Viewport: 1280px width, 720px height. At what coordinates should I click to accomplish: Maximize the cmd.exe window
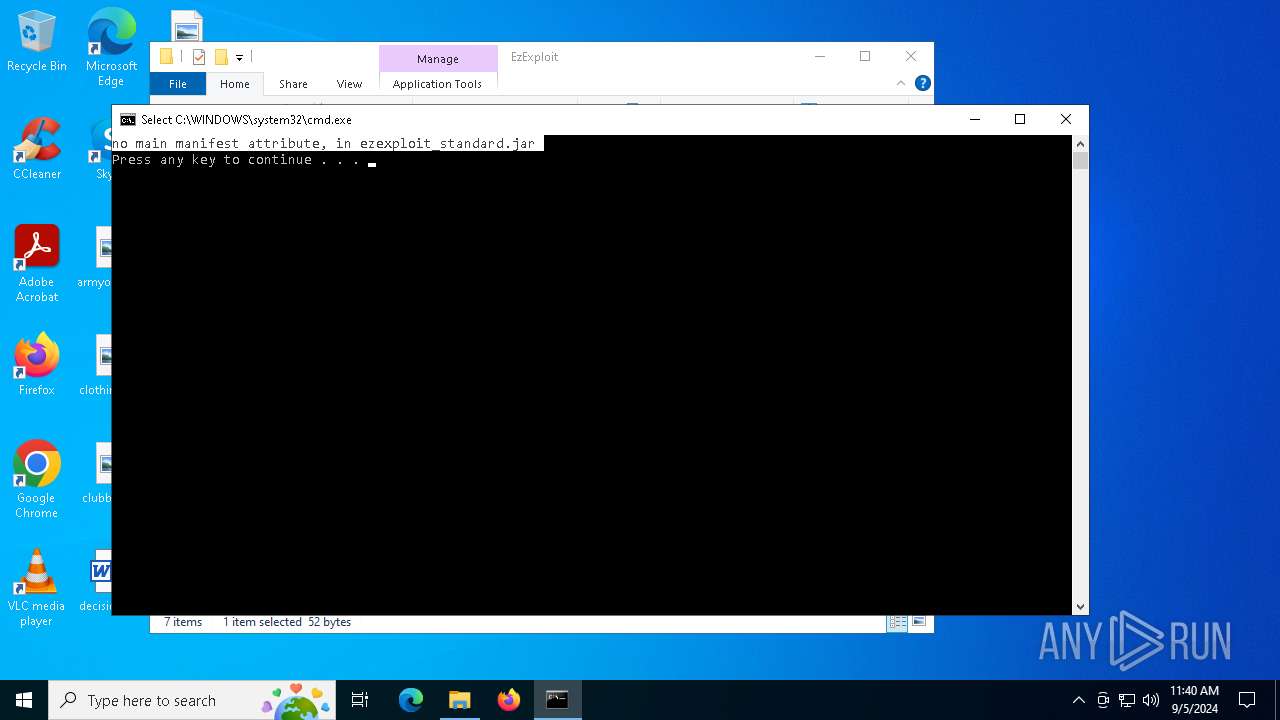pyautogui.click(x=1020, y=119)
